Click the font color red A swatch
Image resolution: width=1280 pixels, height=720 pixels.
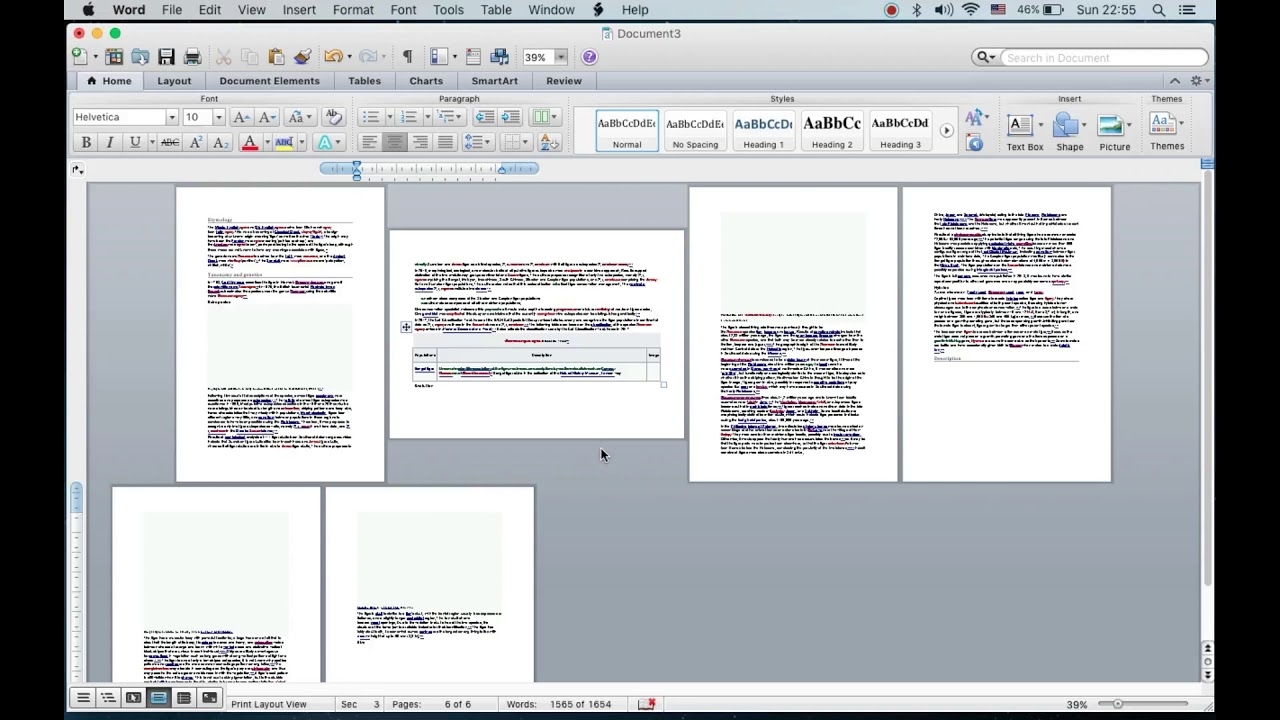pos(250,143)
